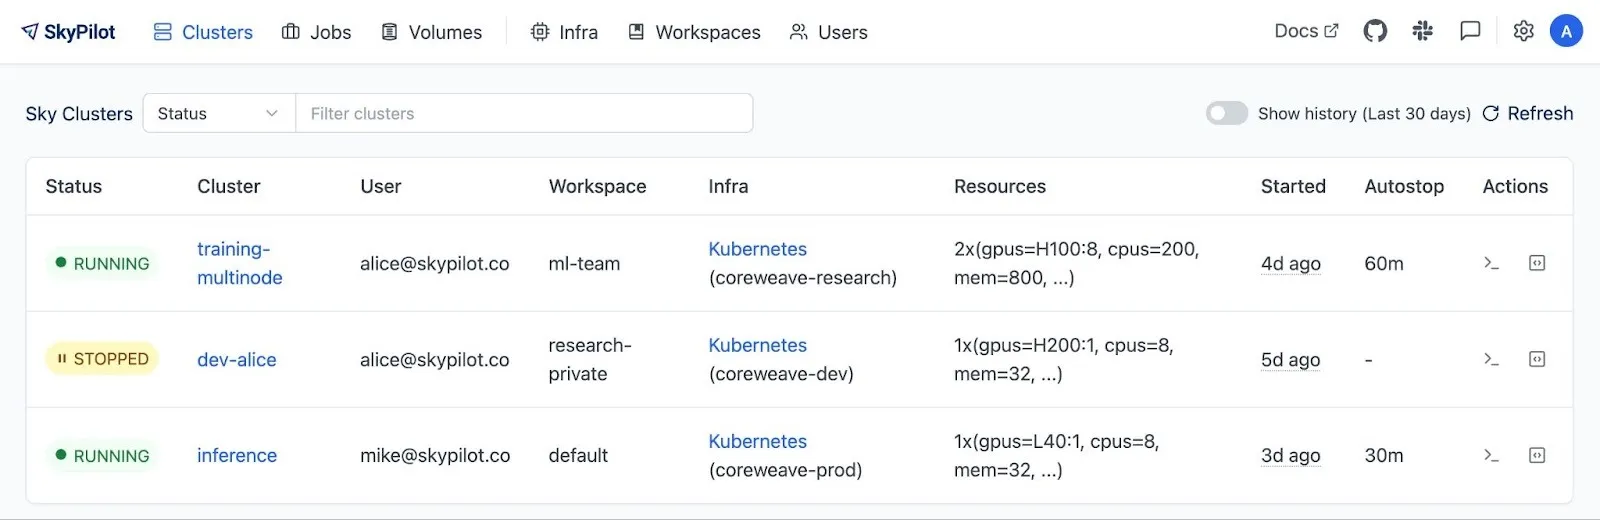Click the feedback chat bubble icon
The width and height of the screenshot is (1600, 520).
click(1470, 31)
